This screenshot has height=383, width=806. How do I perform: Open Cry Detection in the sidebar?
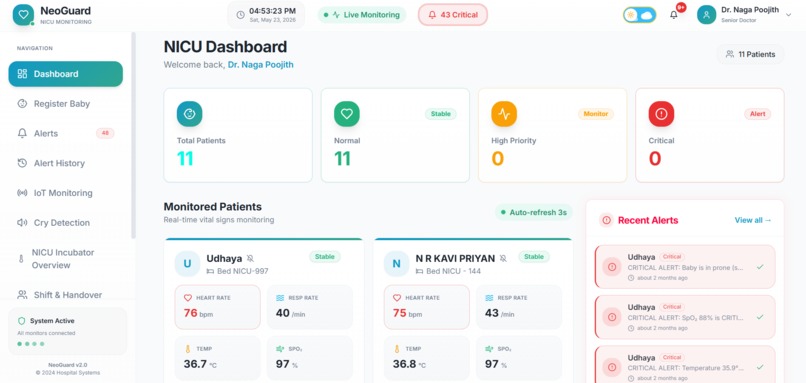[x=66, y=223]
